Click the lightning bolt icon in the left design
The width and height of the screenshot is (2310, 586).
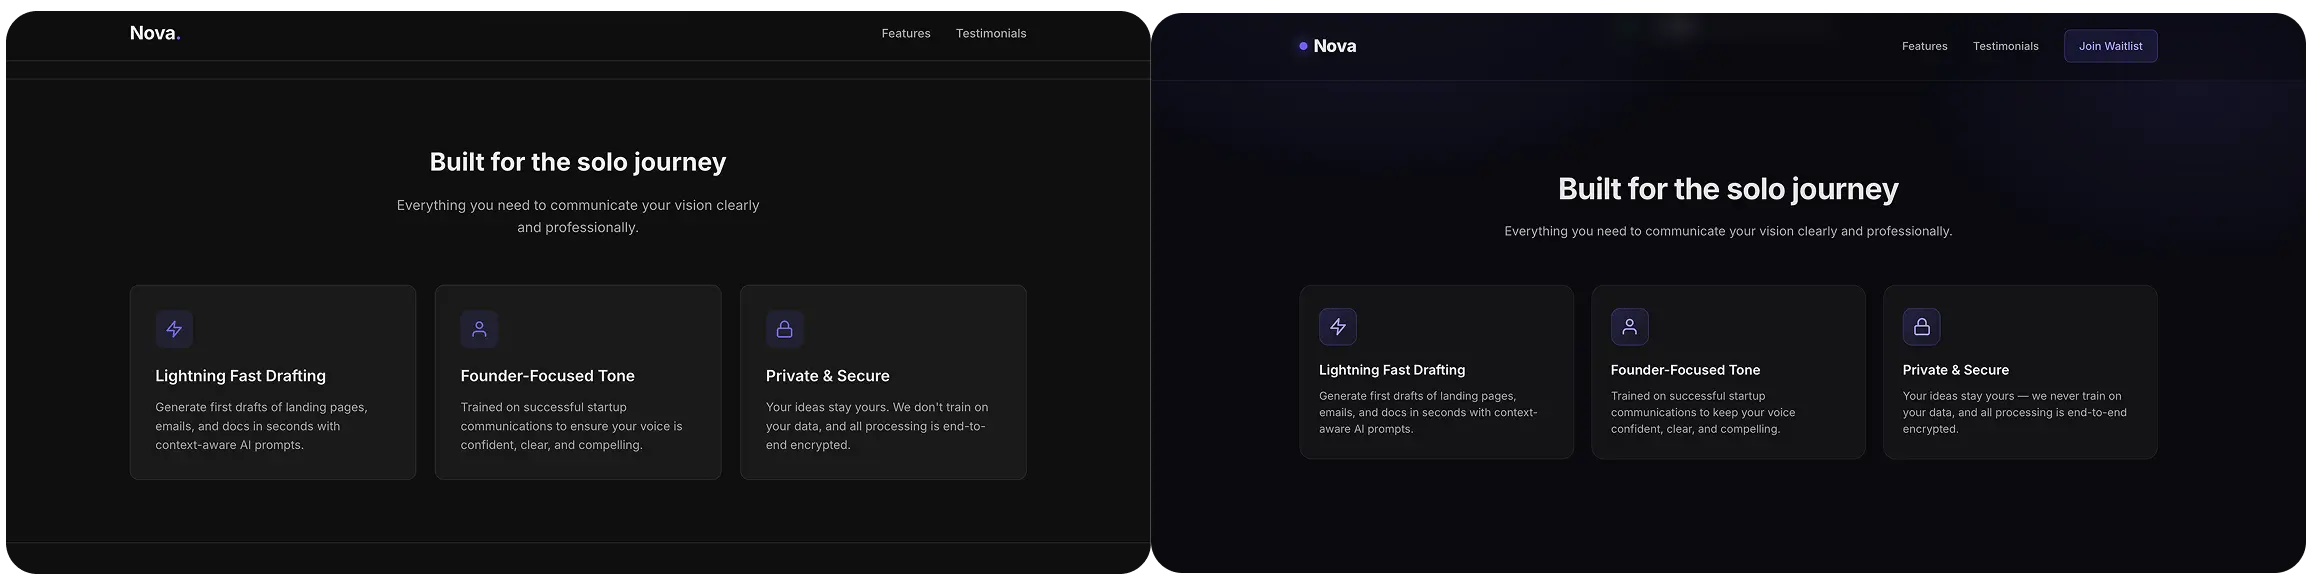[x=174, y=329]
